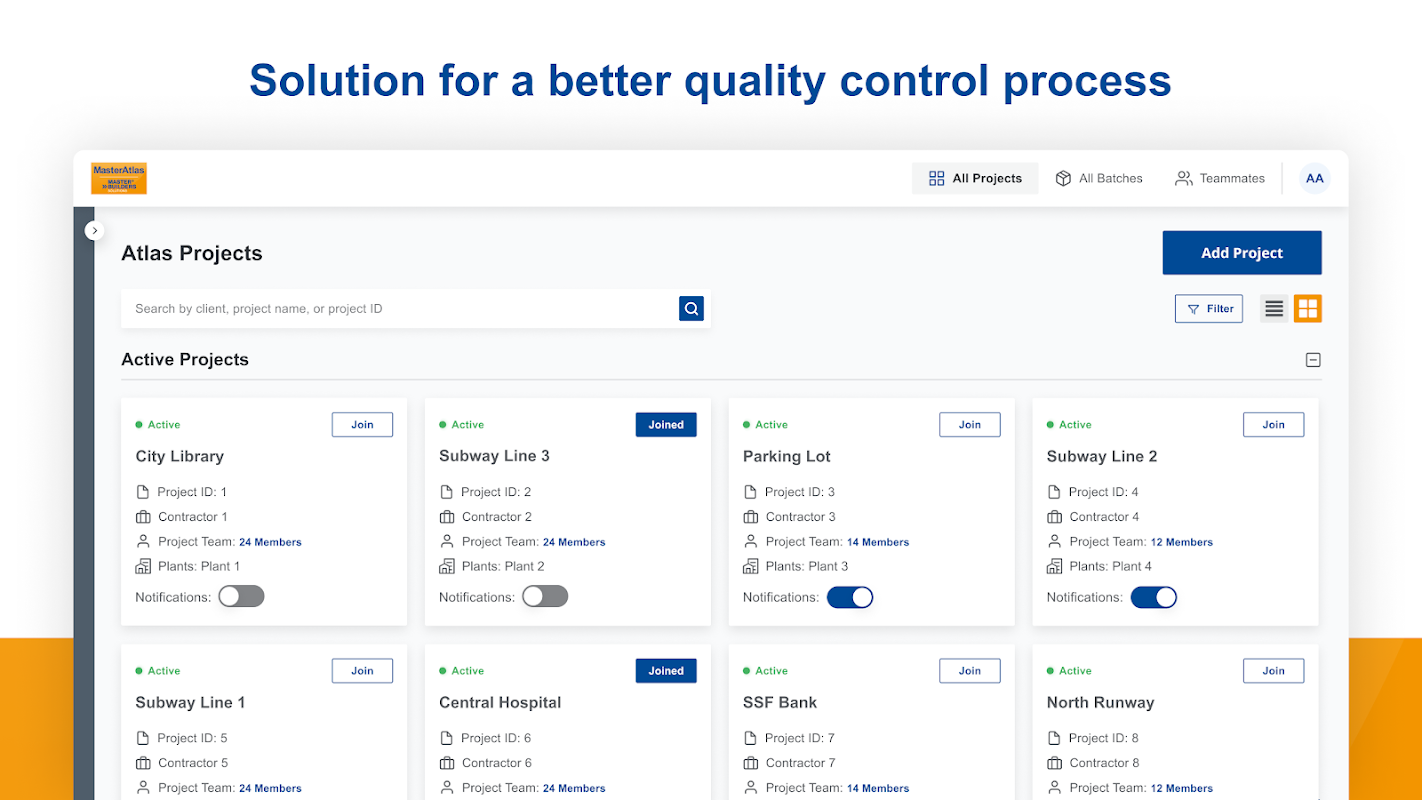
Task: Join the City Library project
Action: click(362, 424)
